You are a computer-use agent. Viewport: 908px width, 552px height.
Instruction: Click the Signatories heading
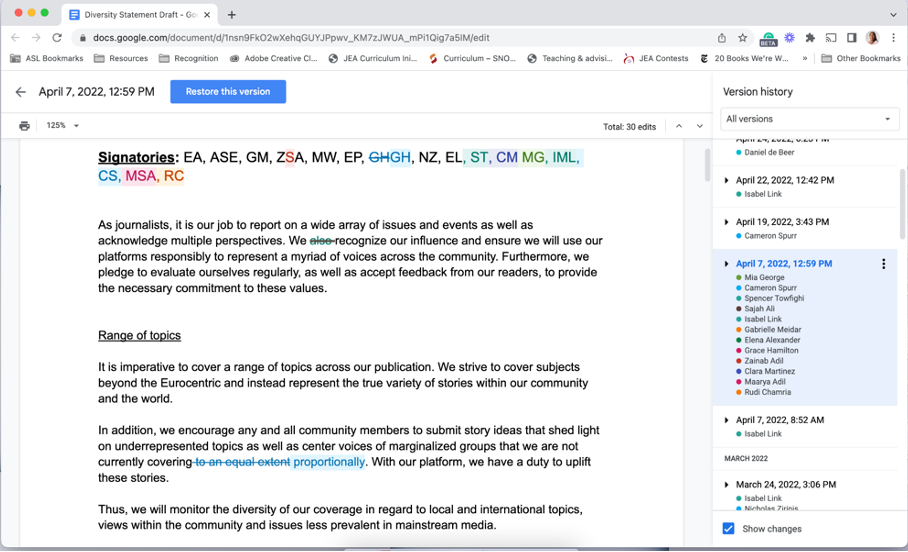[x=136, y=158]
